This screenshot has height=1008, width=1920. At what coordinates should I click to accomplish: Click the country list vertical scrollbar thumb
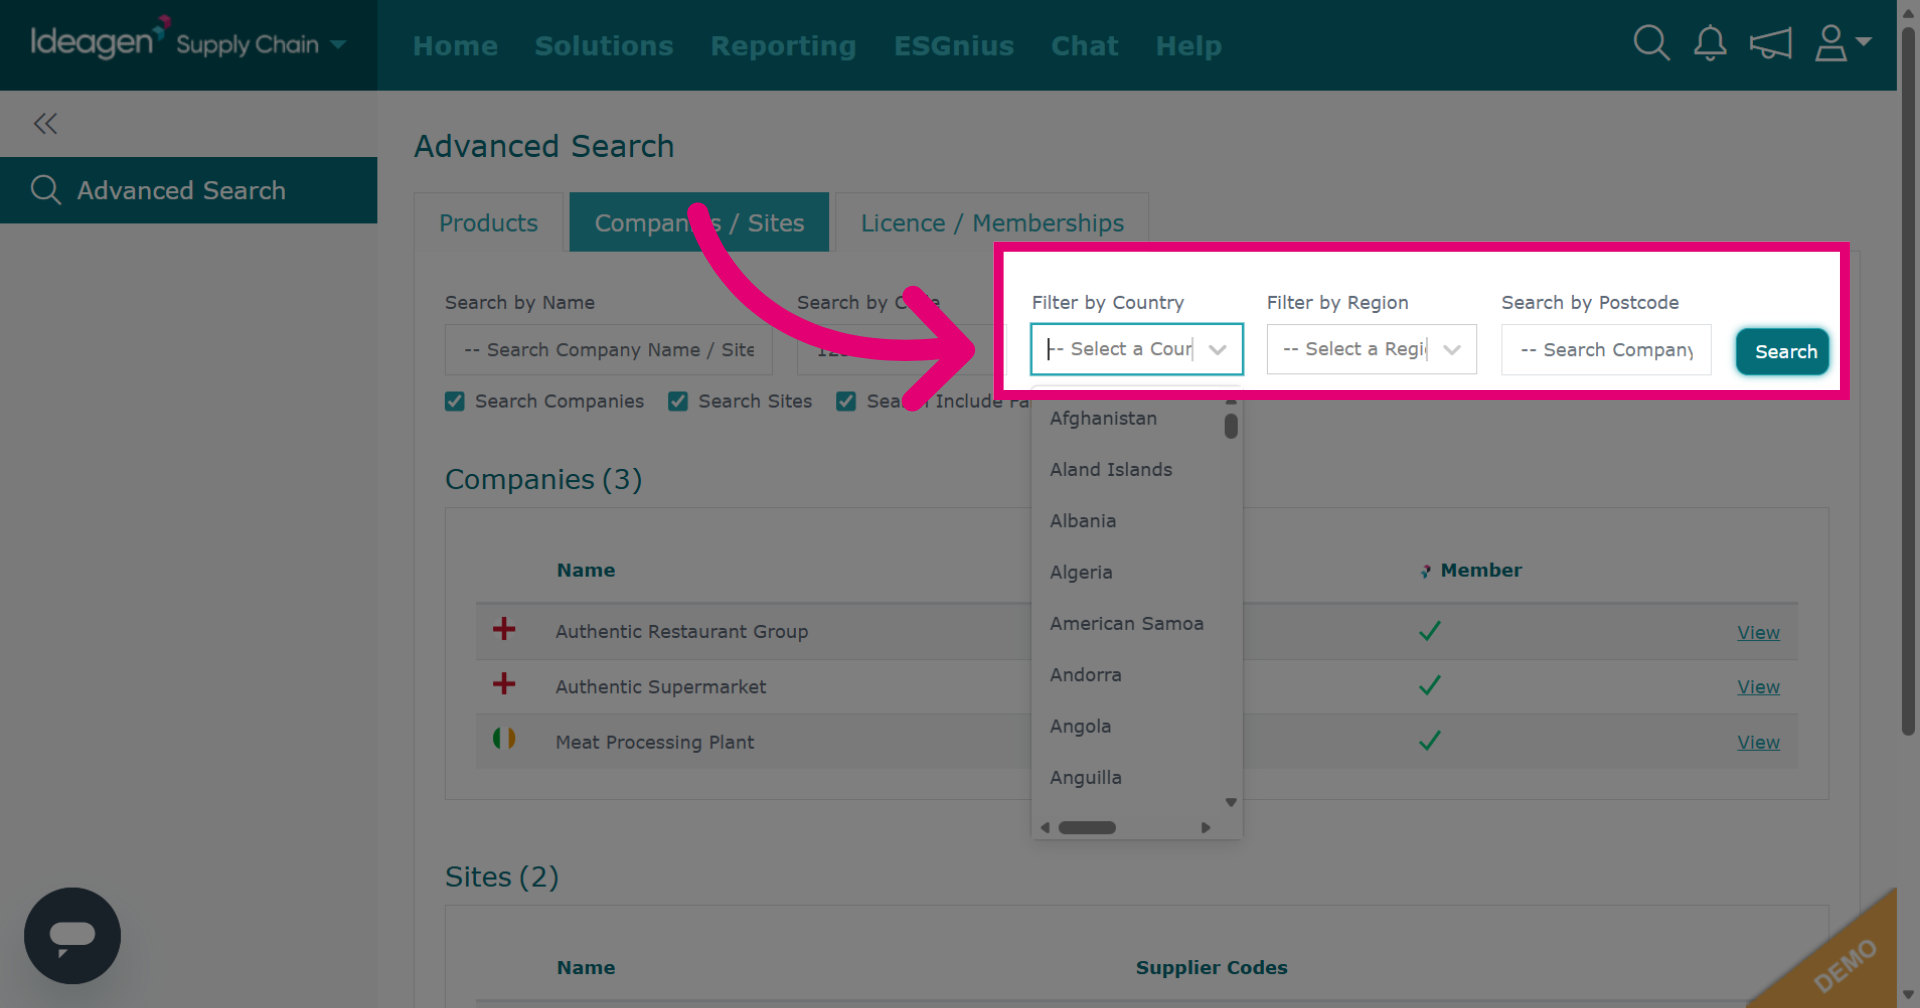click(1231, 426)
